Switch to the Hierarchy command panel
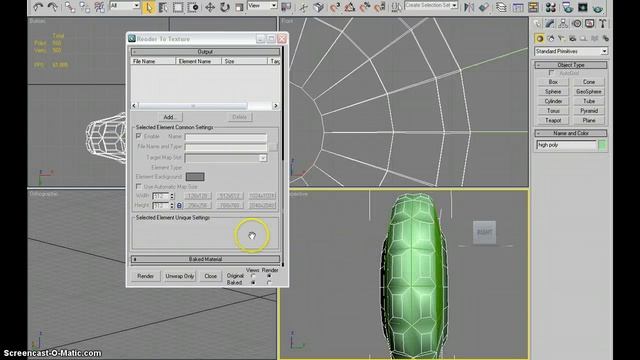Screen dimensions: 640x360 (563, 24)
